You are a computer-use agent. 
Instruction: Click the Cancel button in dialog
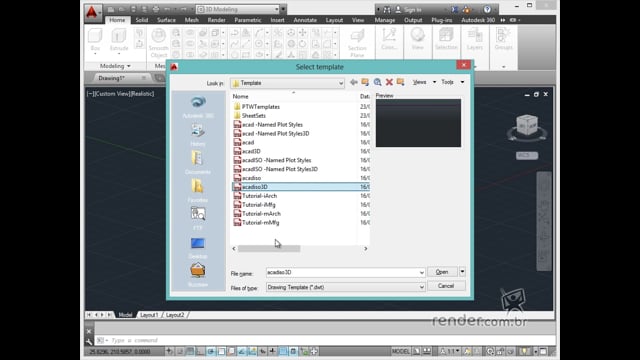446,286
